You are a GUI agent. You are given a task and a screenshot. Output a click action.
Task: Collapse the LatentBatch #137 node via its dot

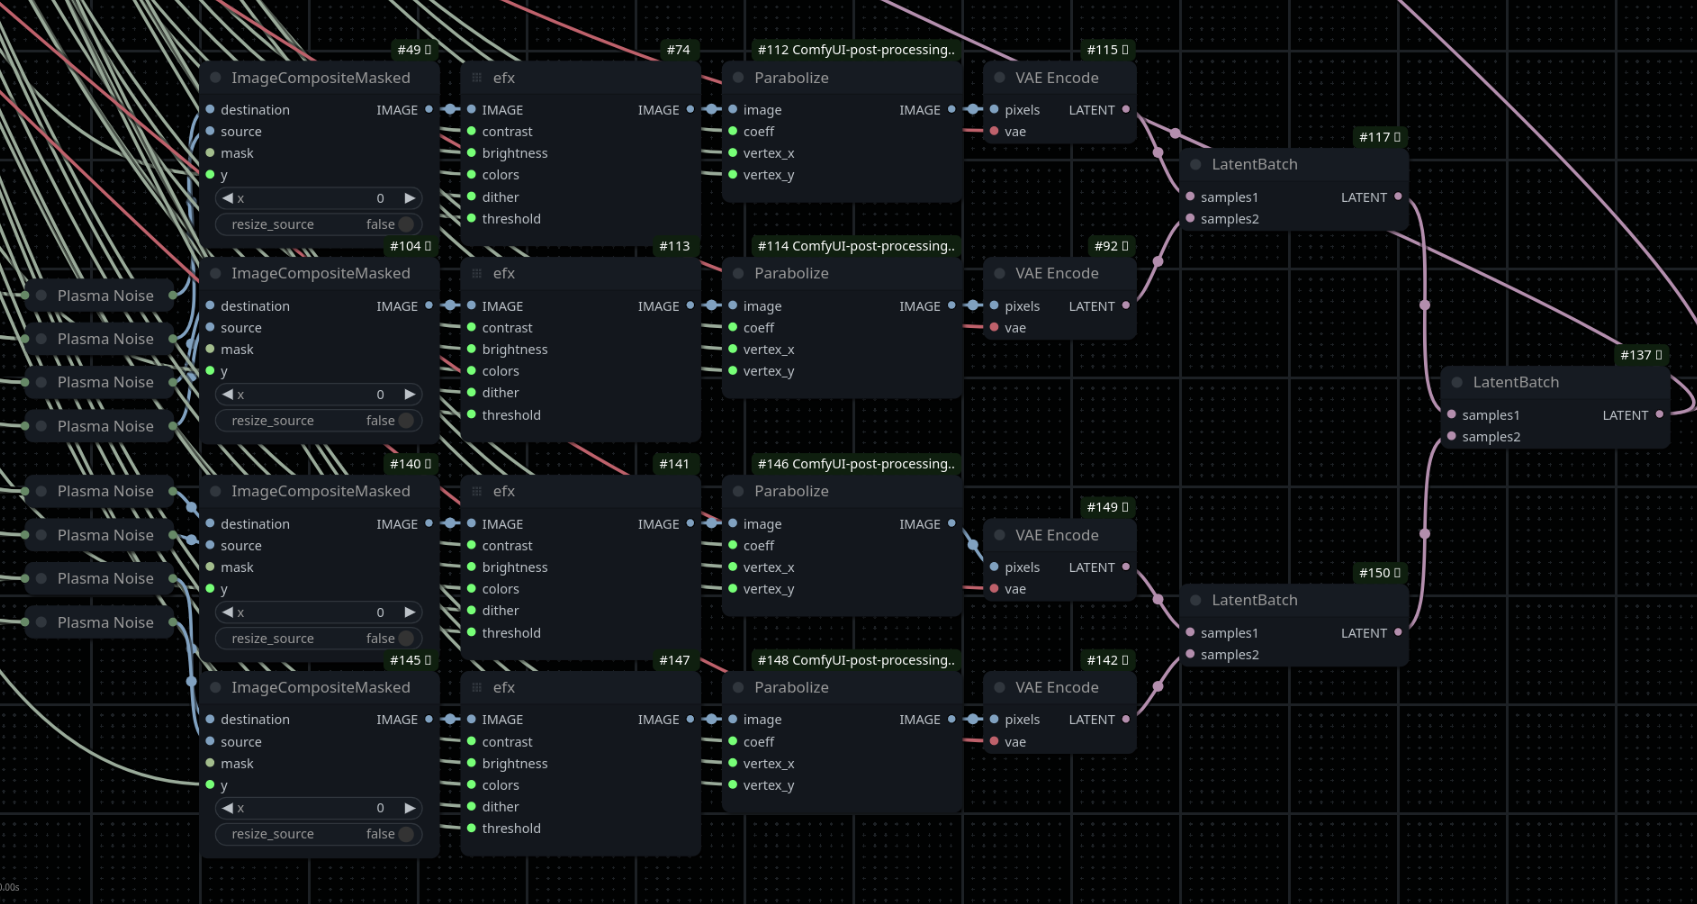point(1457,382)
